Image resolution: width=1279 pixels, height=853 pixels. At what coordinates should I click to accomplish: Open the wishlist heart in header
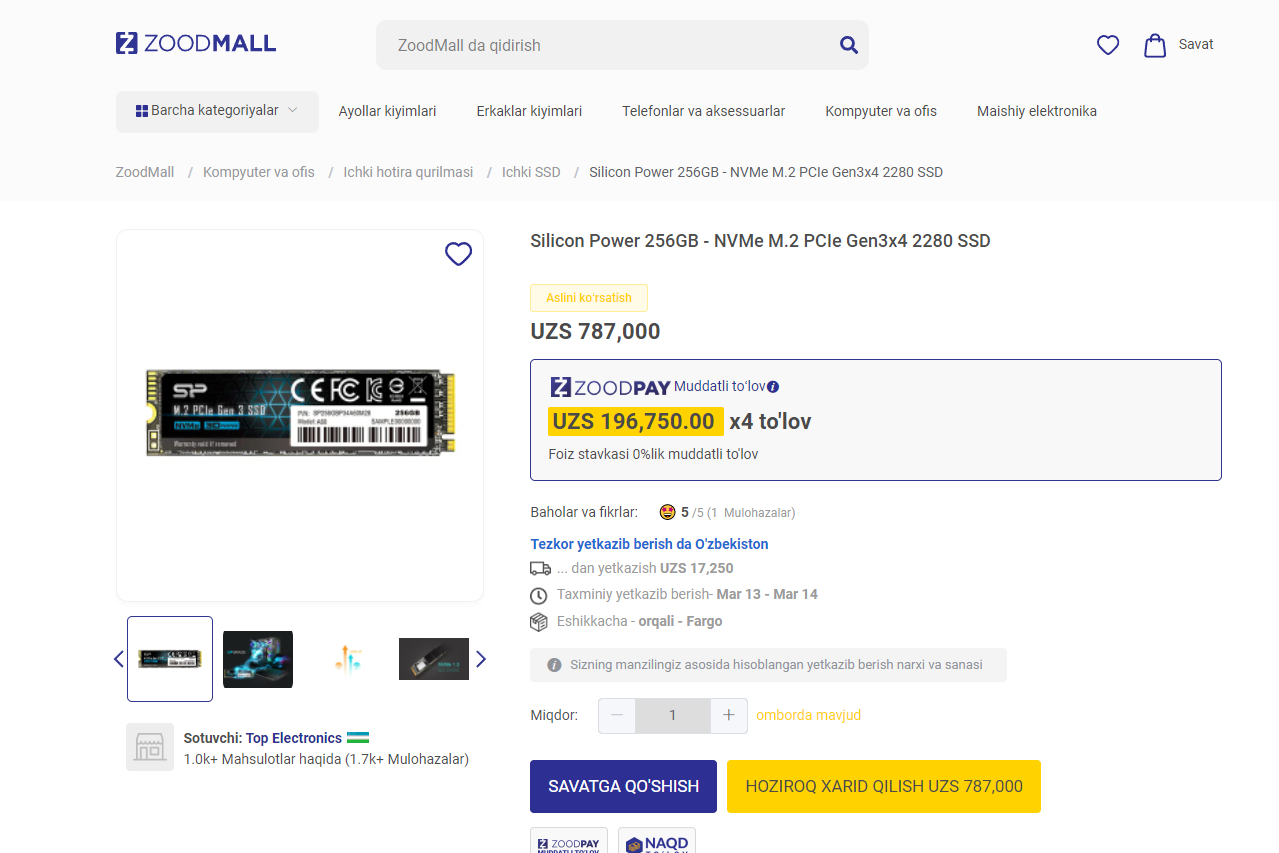(1108, 45)
